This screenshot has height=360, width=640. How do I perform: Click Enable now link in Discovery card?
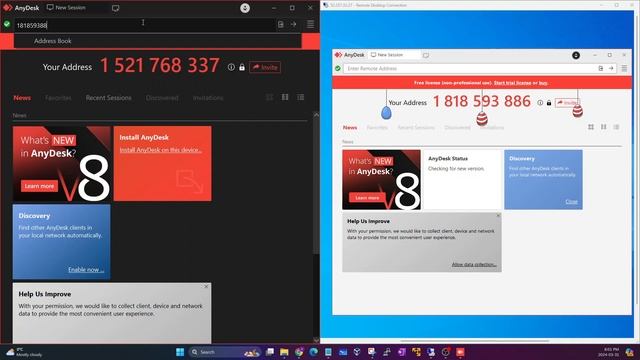click(86, 269)
